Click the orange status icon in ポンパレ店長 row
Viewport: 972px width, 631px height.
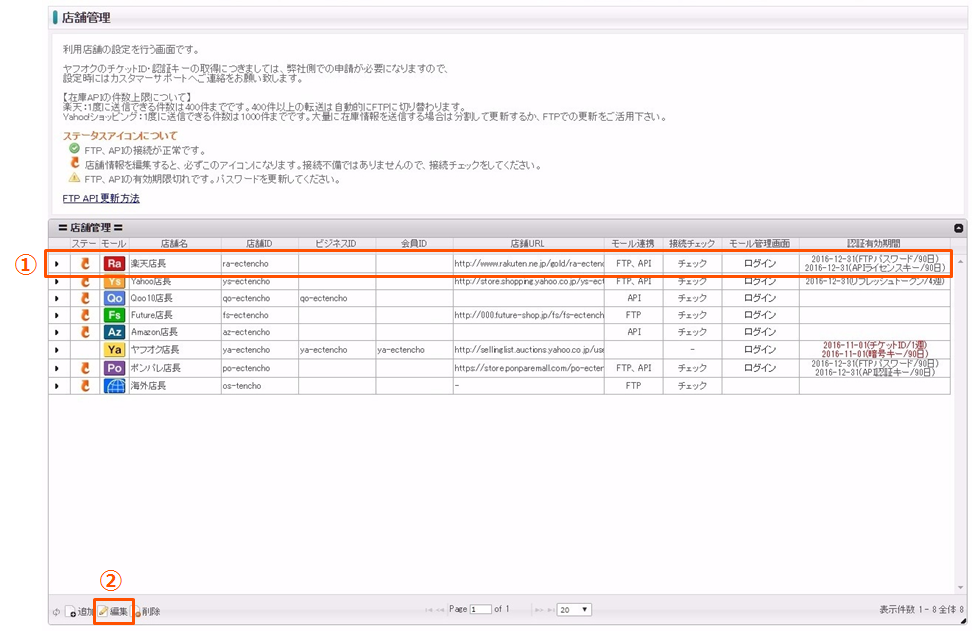click(x=86, y=368)
